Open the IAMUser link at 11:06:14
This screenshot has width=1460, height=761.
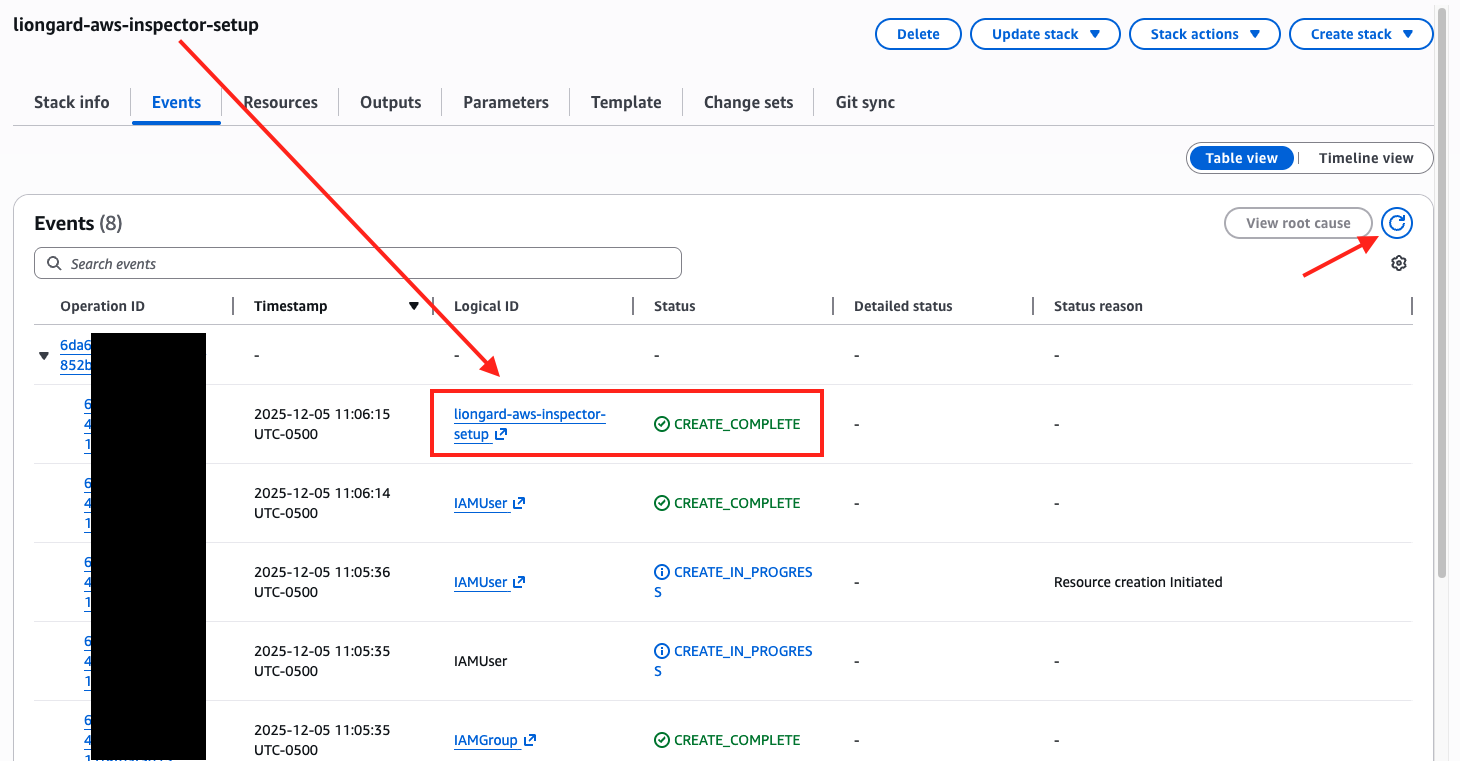pos(489,503)
